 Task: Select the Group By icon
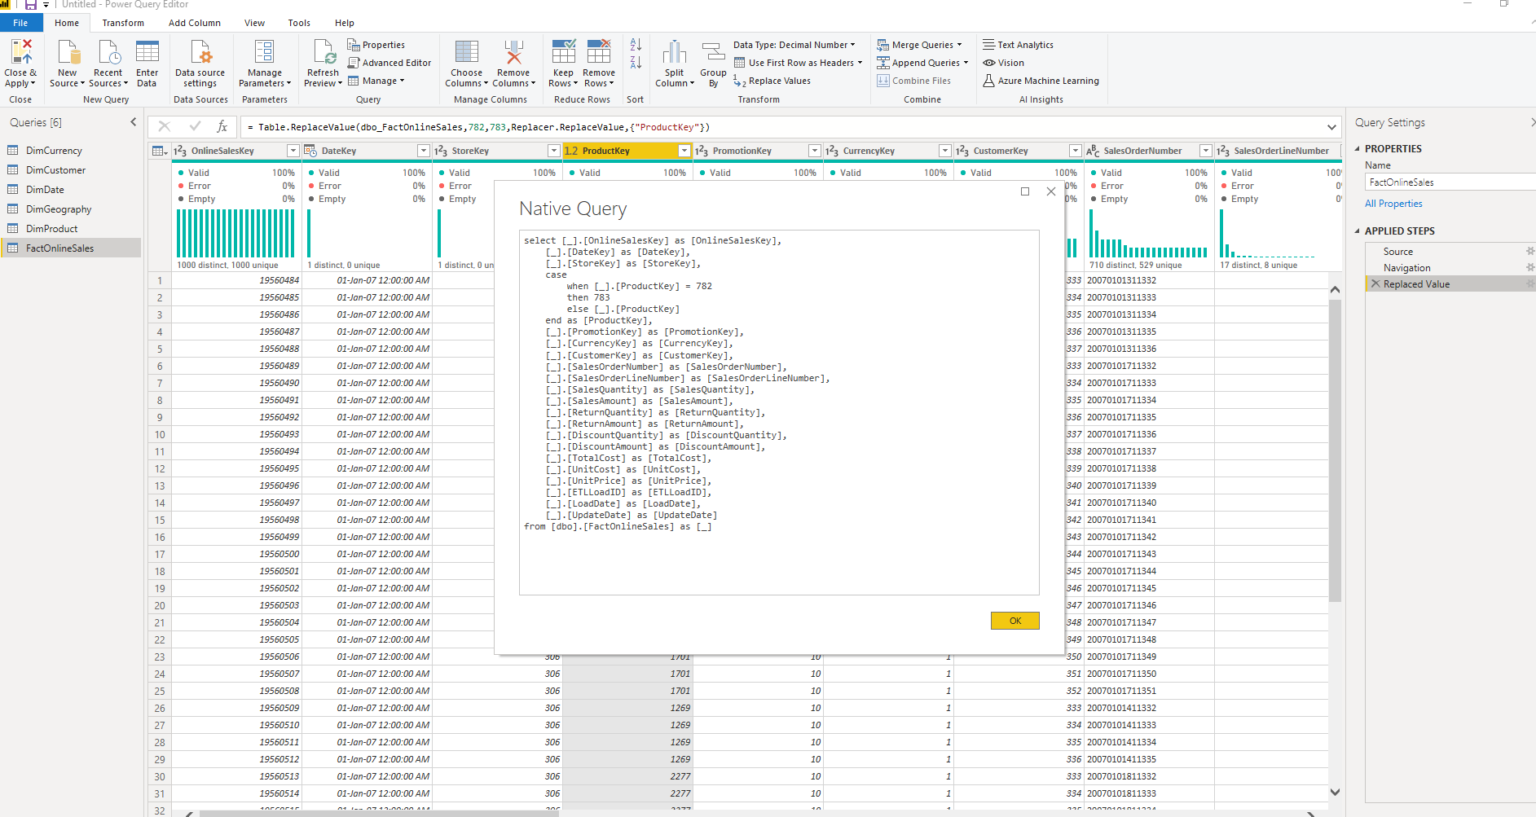point(713,62)
